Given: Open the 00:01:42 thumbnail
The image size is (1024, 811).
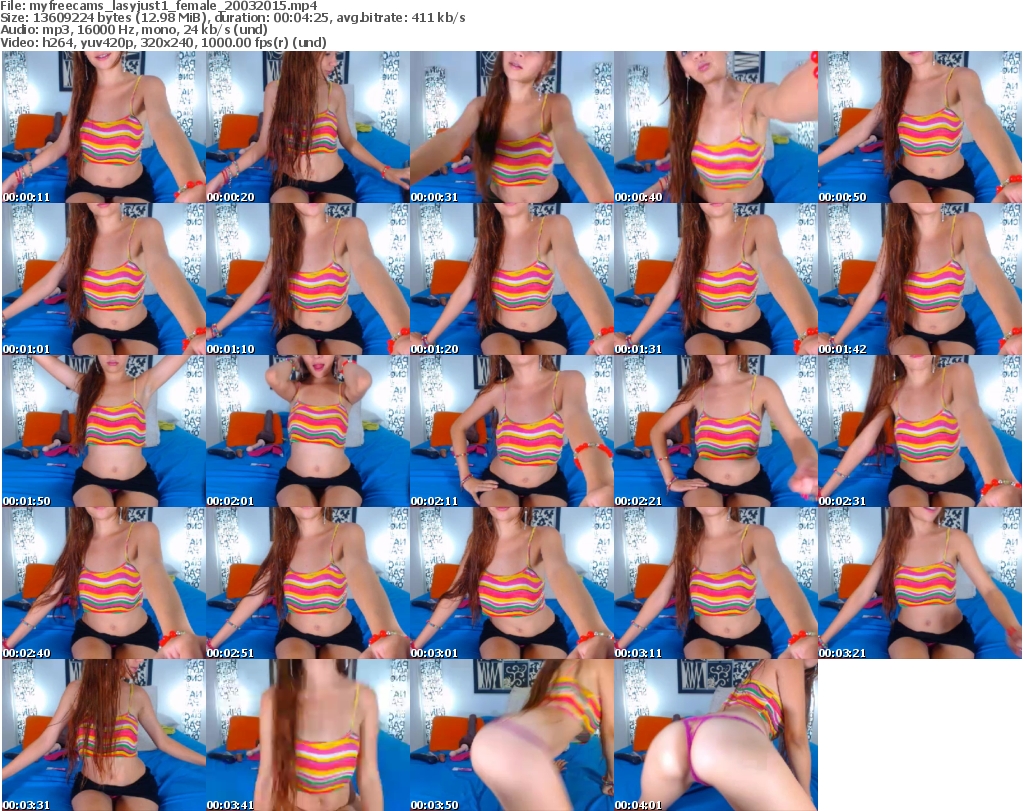Looking at the screenshot, I should pos(920,279).
